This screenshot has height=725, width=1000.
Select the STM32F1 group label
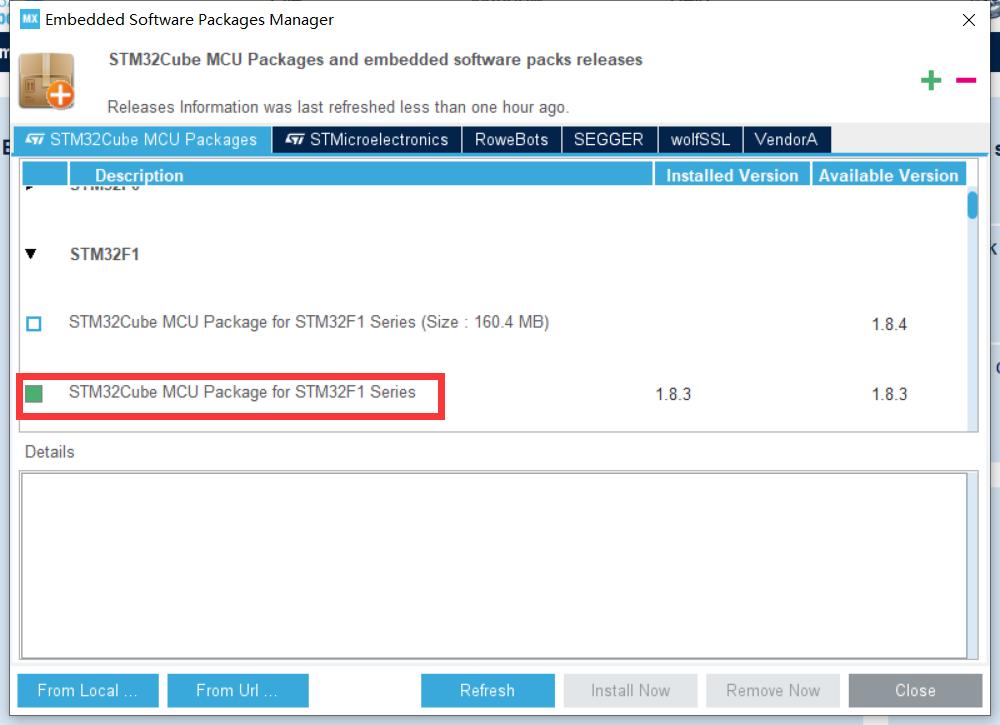pos(105,254)
